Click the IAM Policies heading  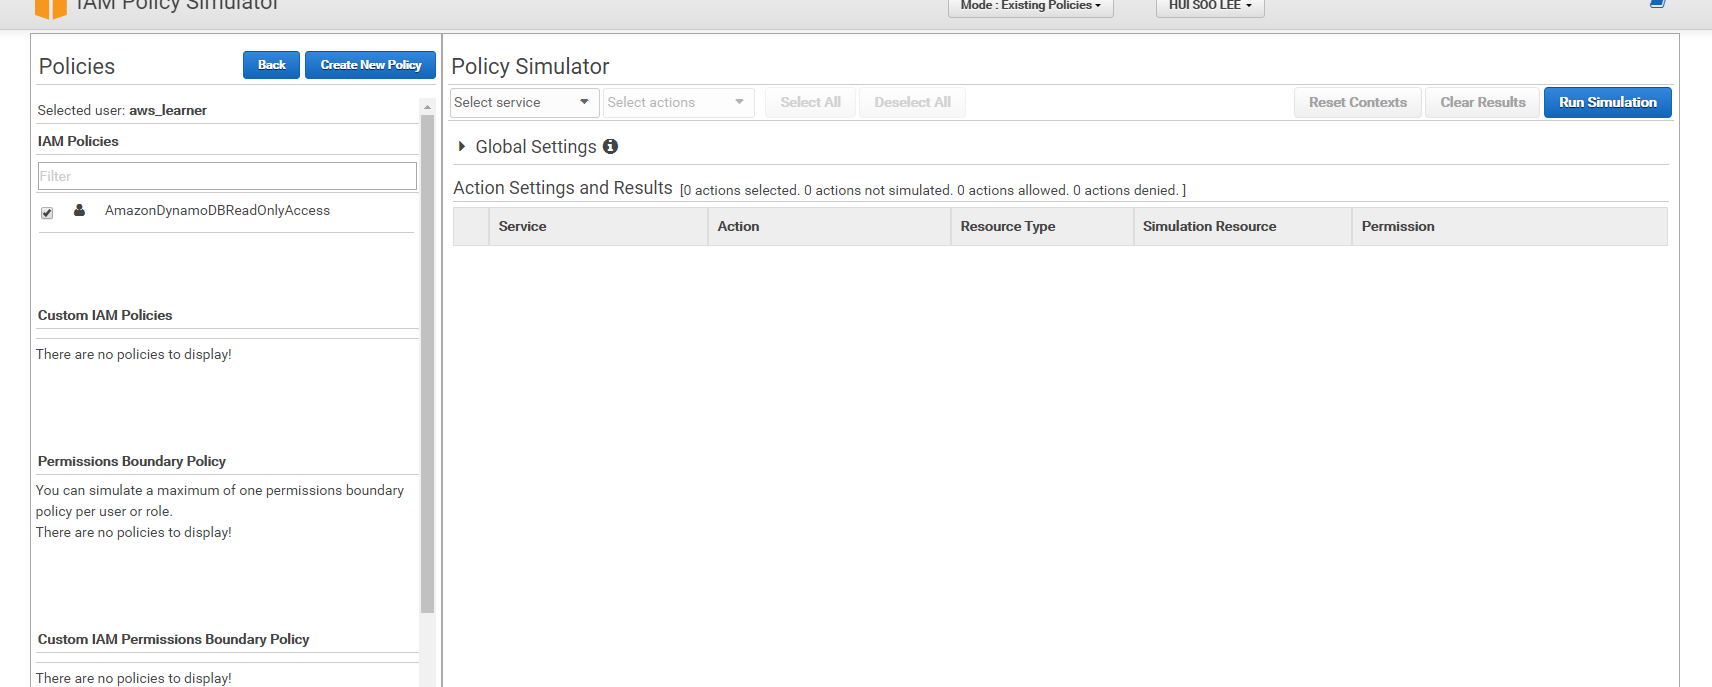78,141
